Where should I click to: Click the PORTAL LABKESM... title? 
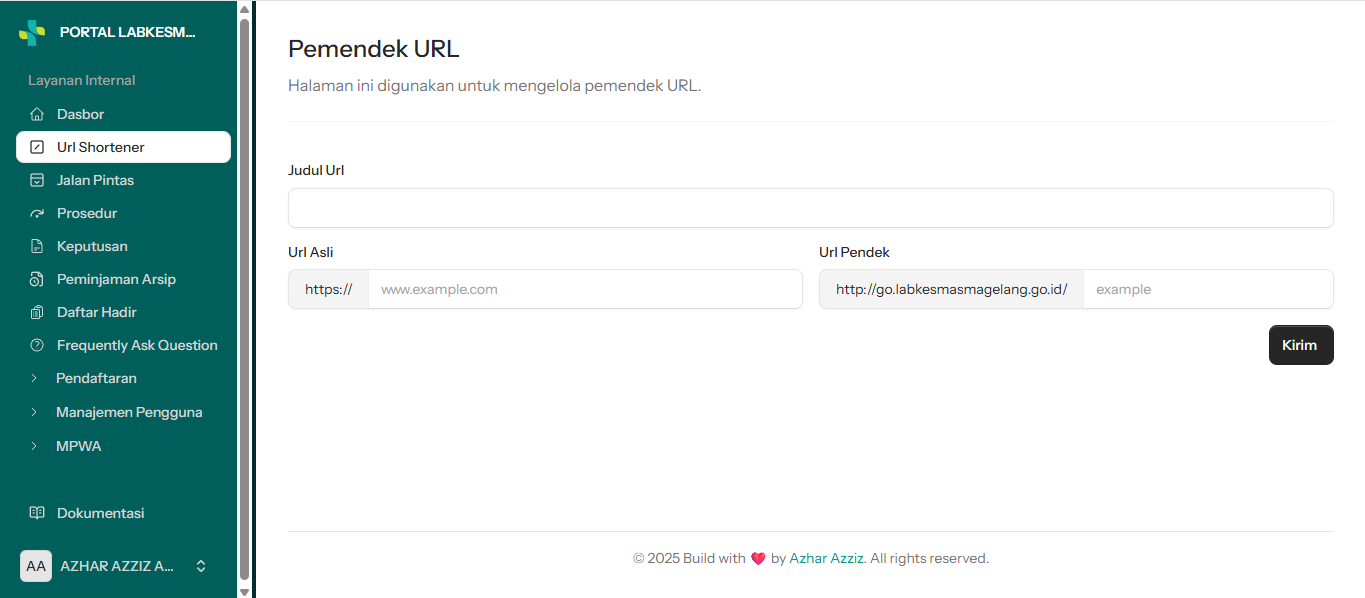pyautogui.click(x=127, y=32)
